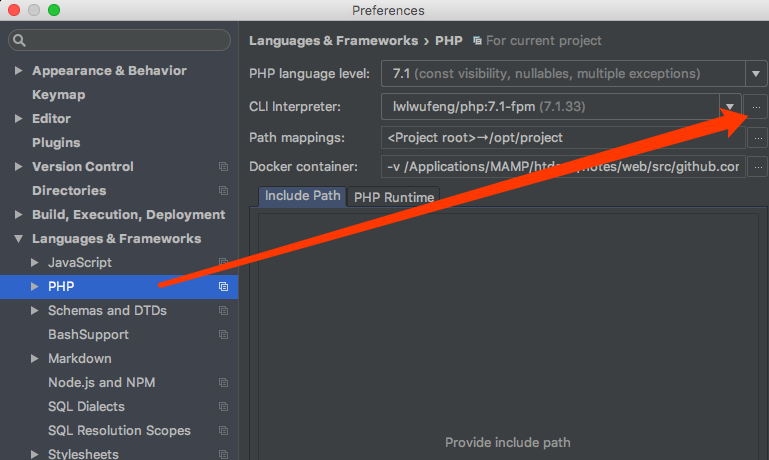The width and height of the screenshot is (769, 460).
Task: Click the Docker container ellipsis button
Action: click(757, 167)
